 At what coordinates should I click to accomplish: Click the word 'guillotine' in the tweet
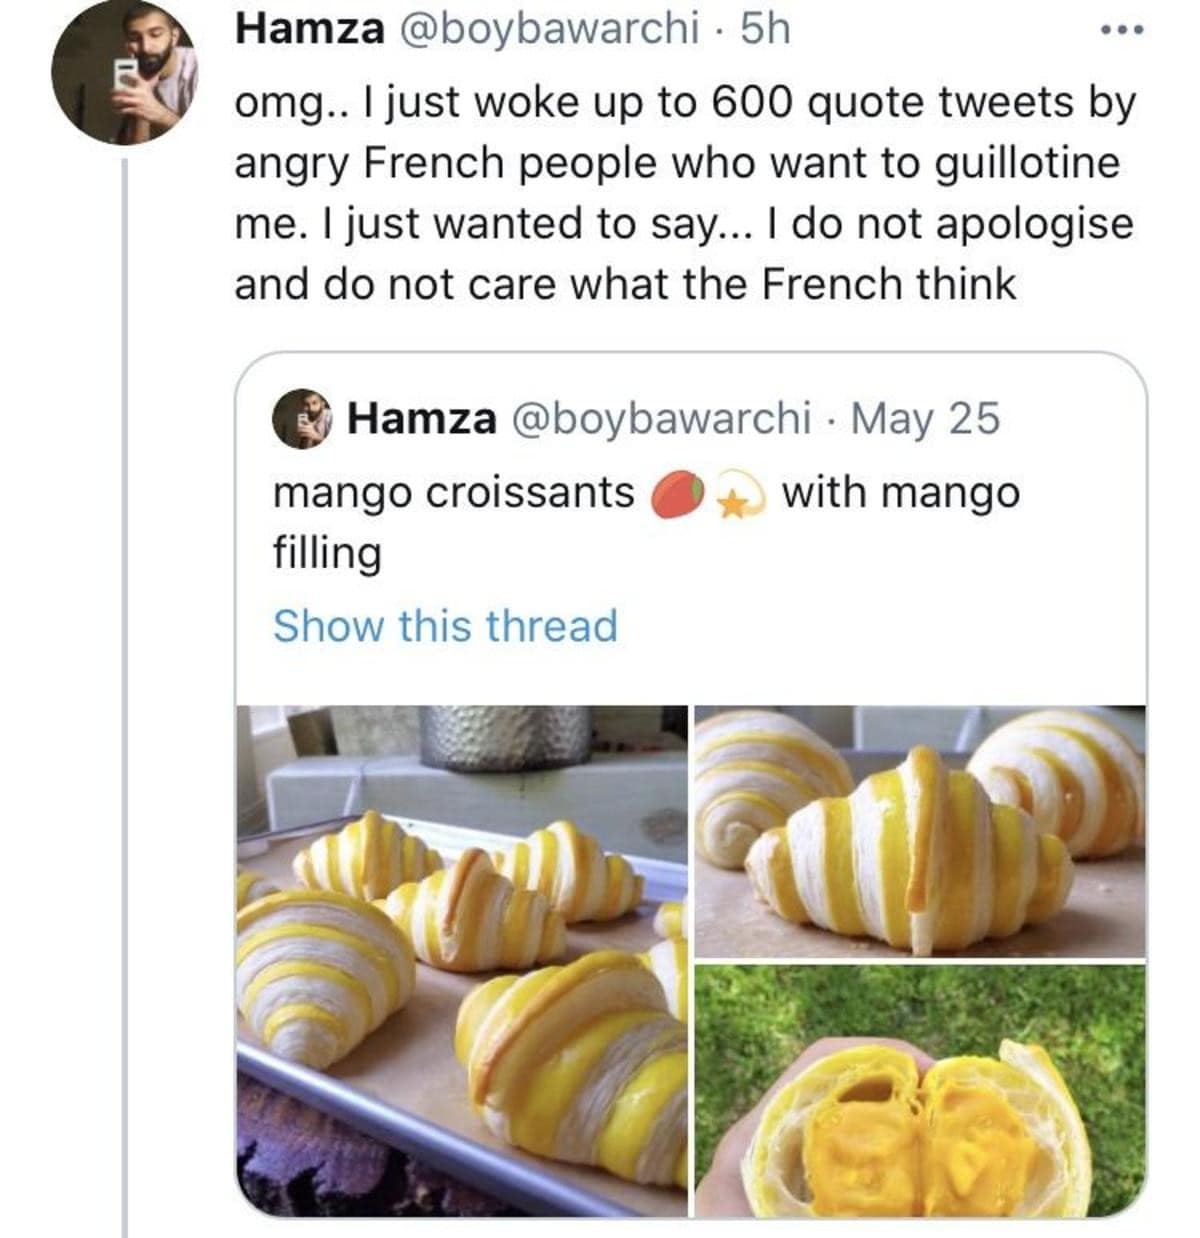pyautogui.click(x=1027, y=163)
